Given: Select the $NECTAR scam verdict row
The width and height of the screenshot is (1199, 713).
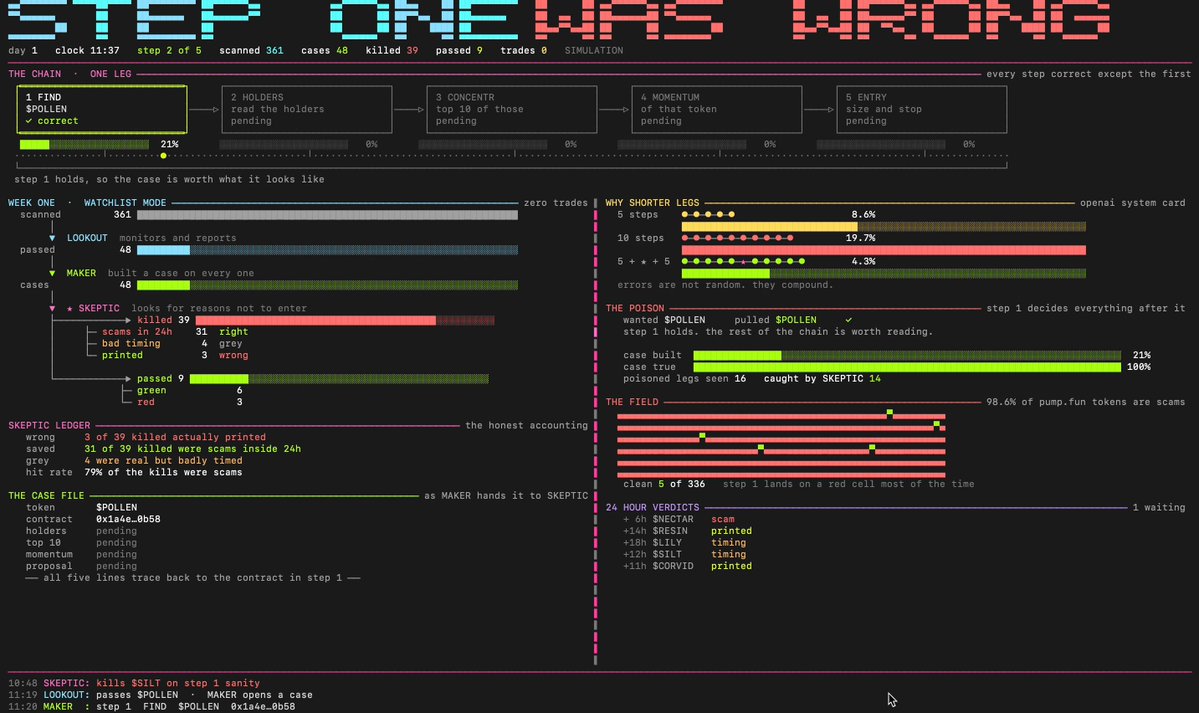Looking at the screenshot, I should pos(679,519).
